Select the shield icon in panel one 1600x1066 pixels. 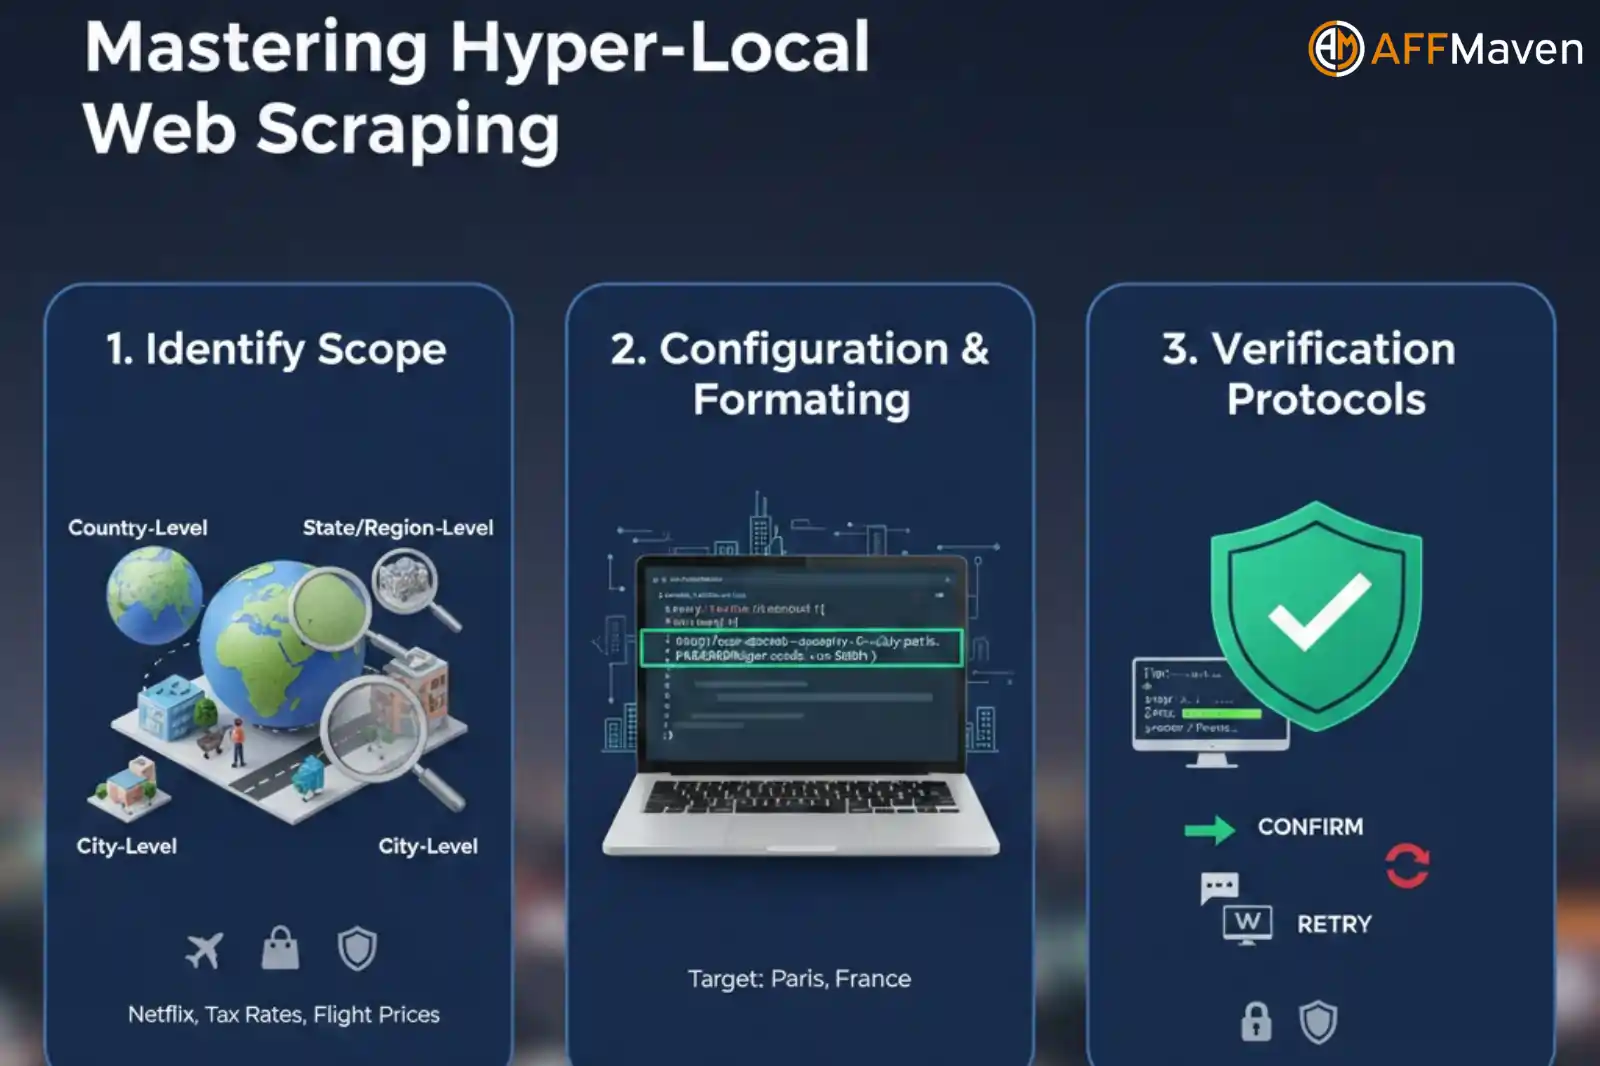pos(356,948)
